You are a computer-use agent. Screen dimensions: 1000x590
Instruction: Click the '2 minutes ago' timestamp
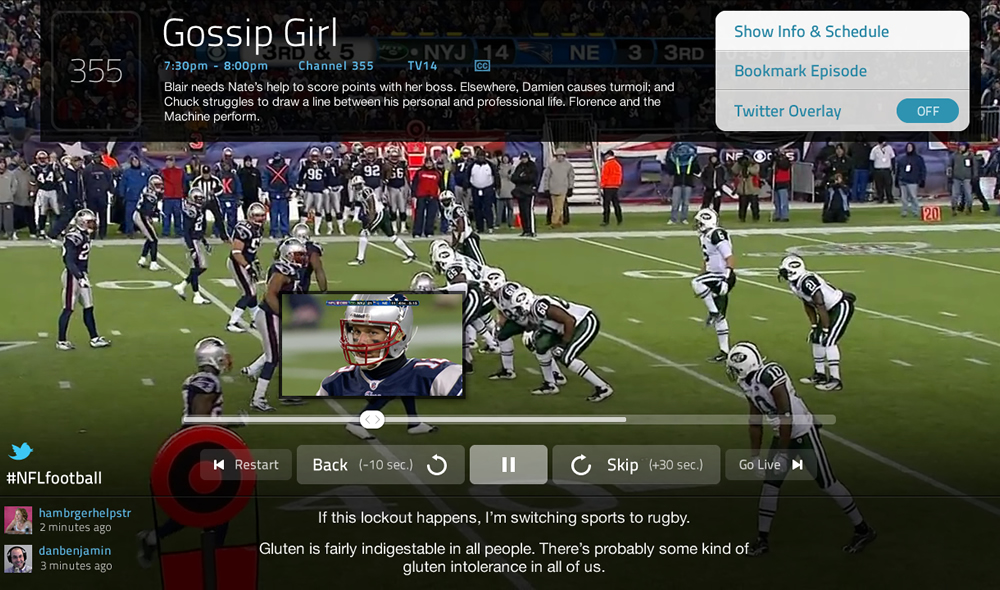click(75, 527)
